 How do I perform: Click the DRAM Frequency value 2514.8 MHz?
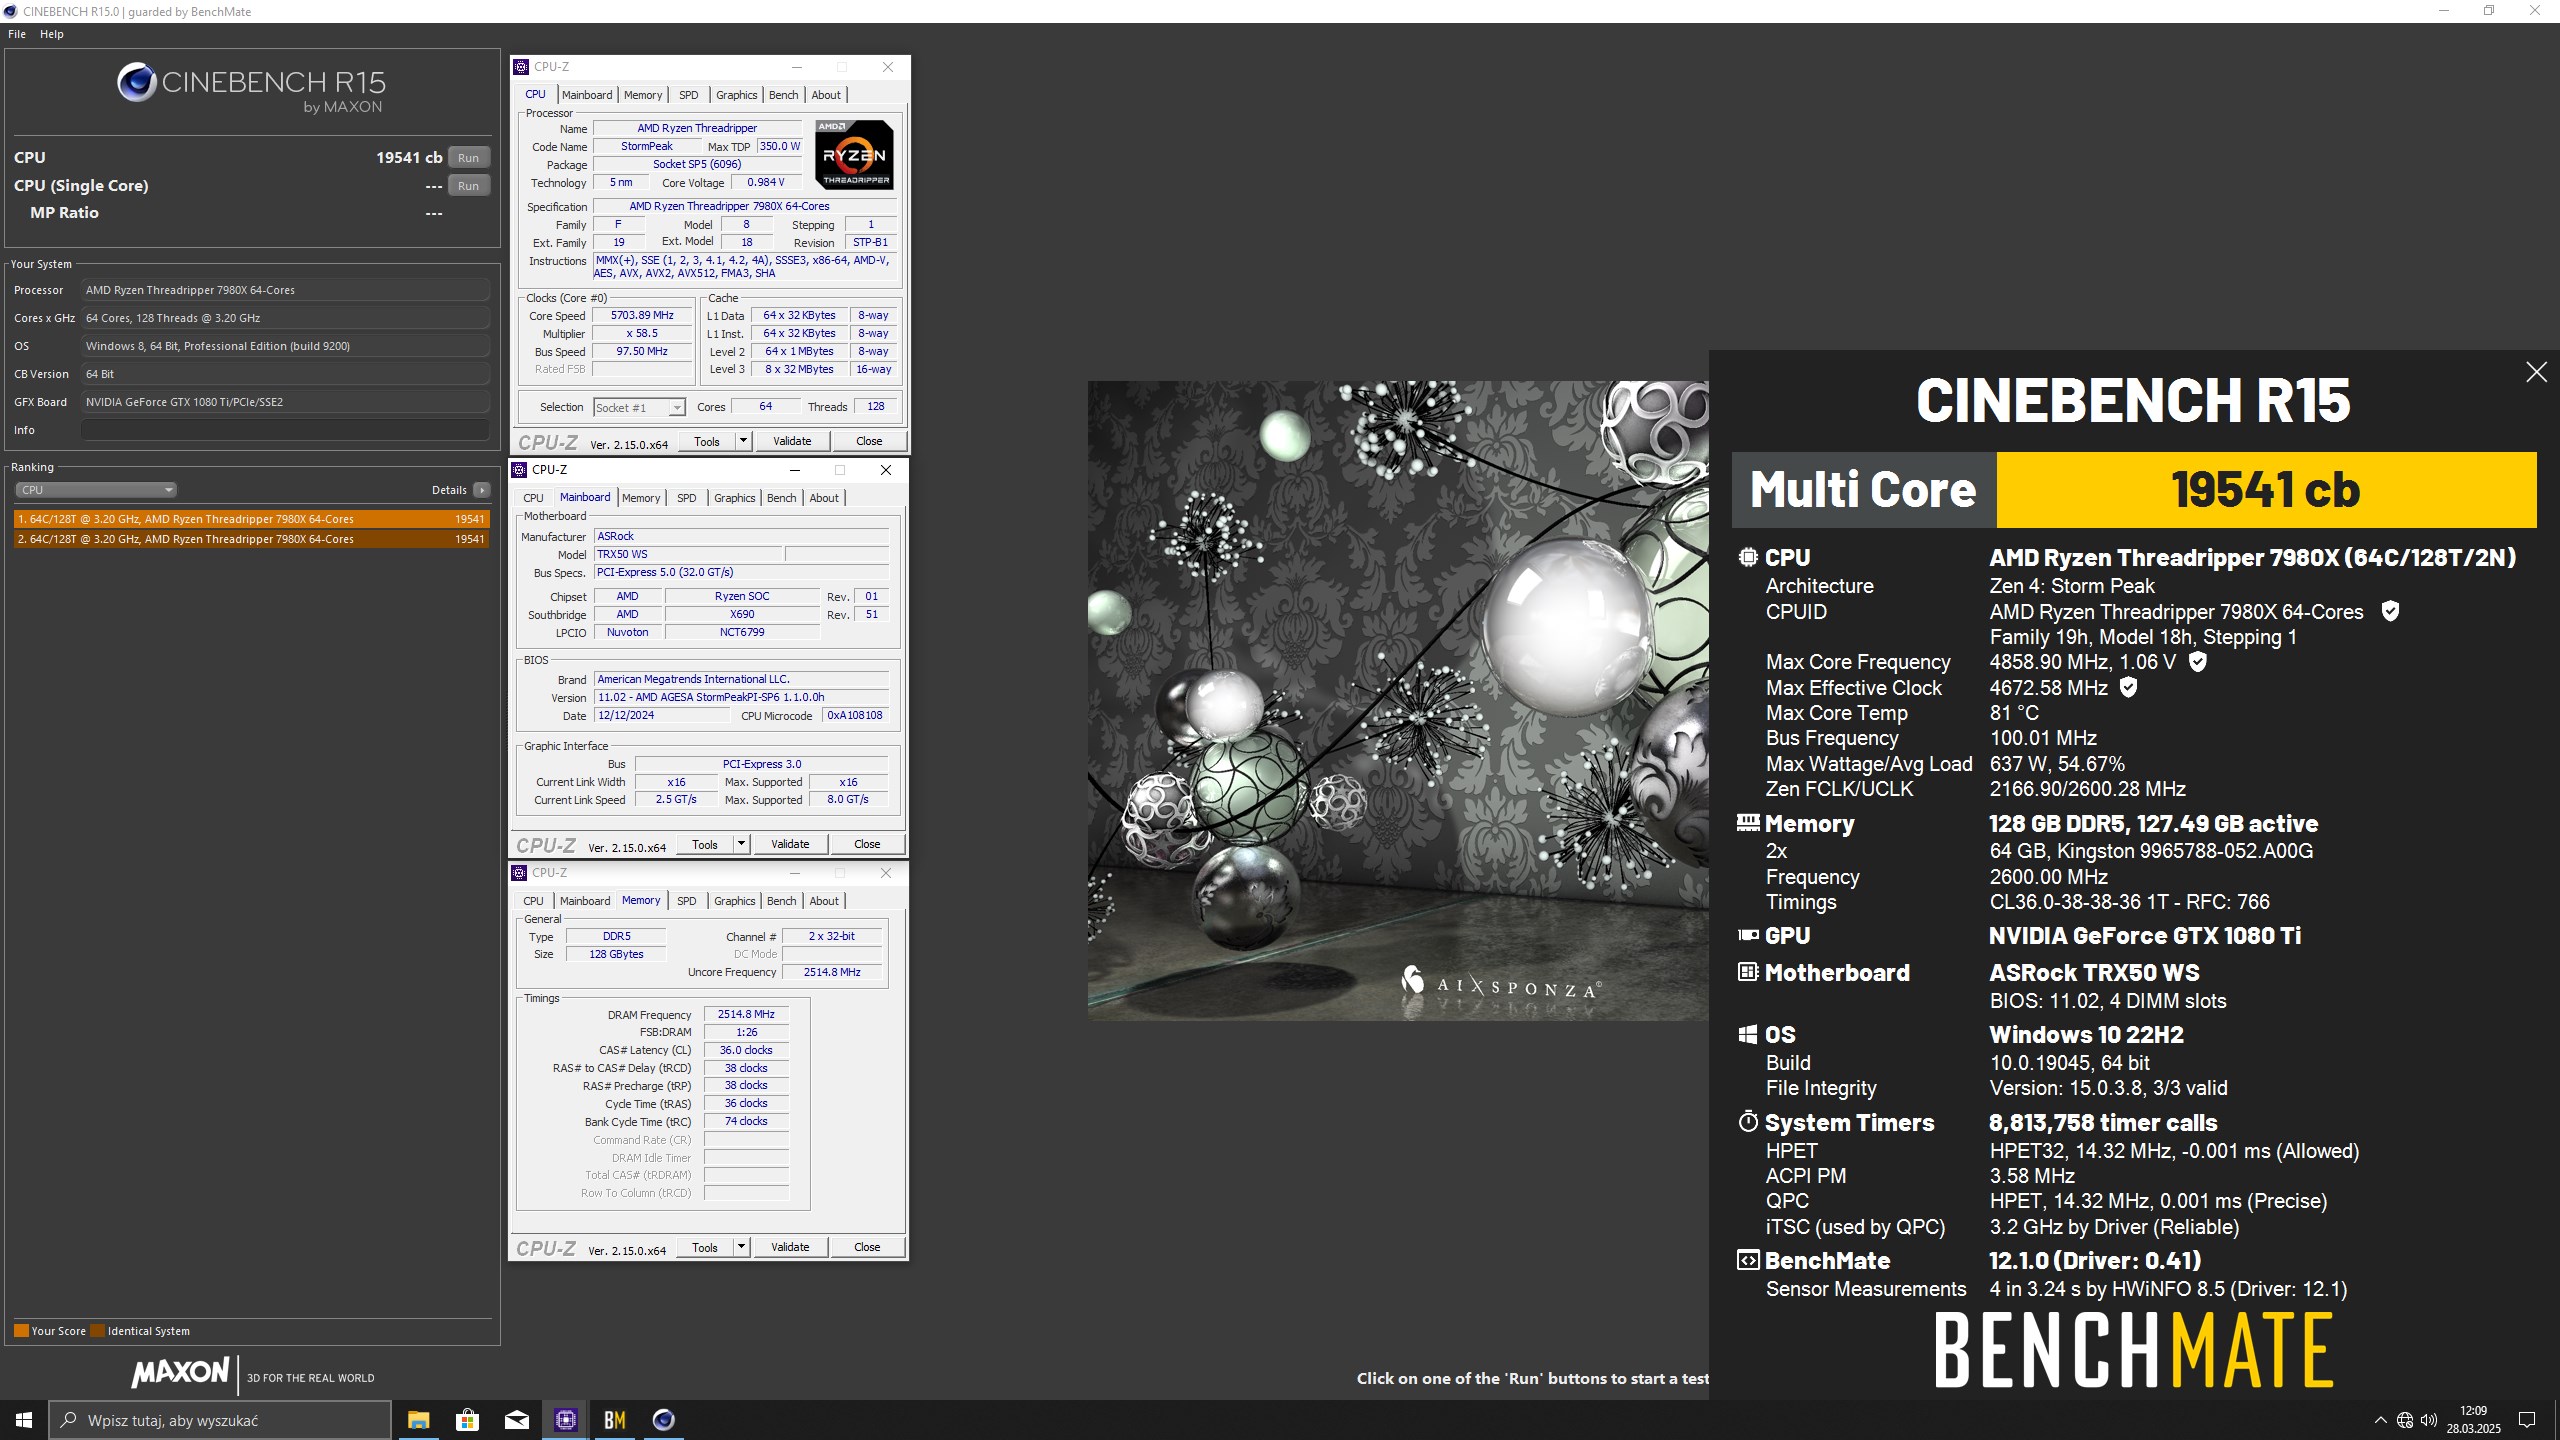click(x=746, y=1014)
